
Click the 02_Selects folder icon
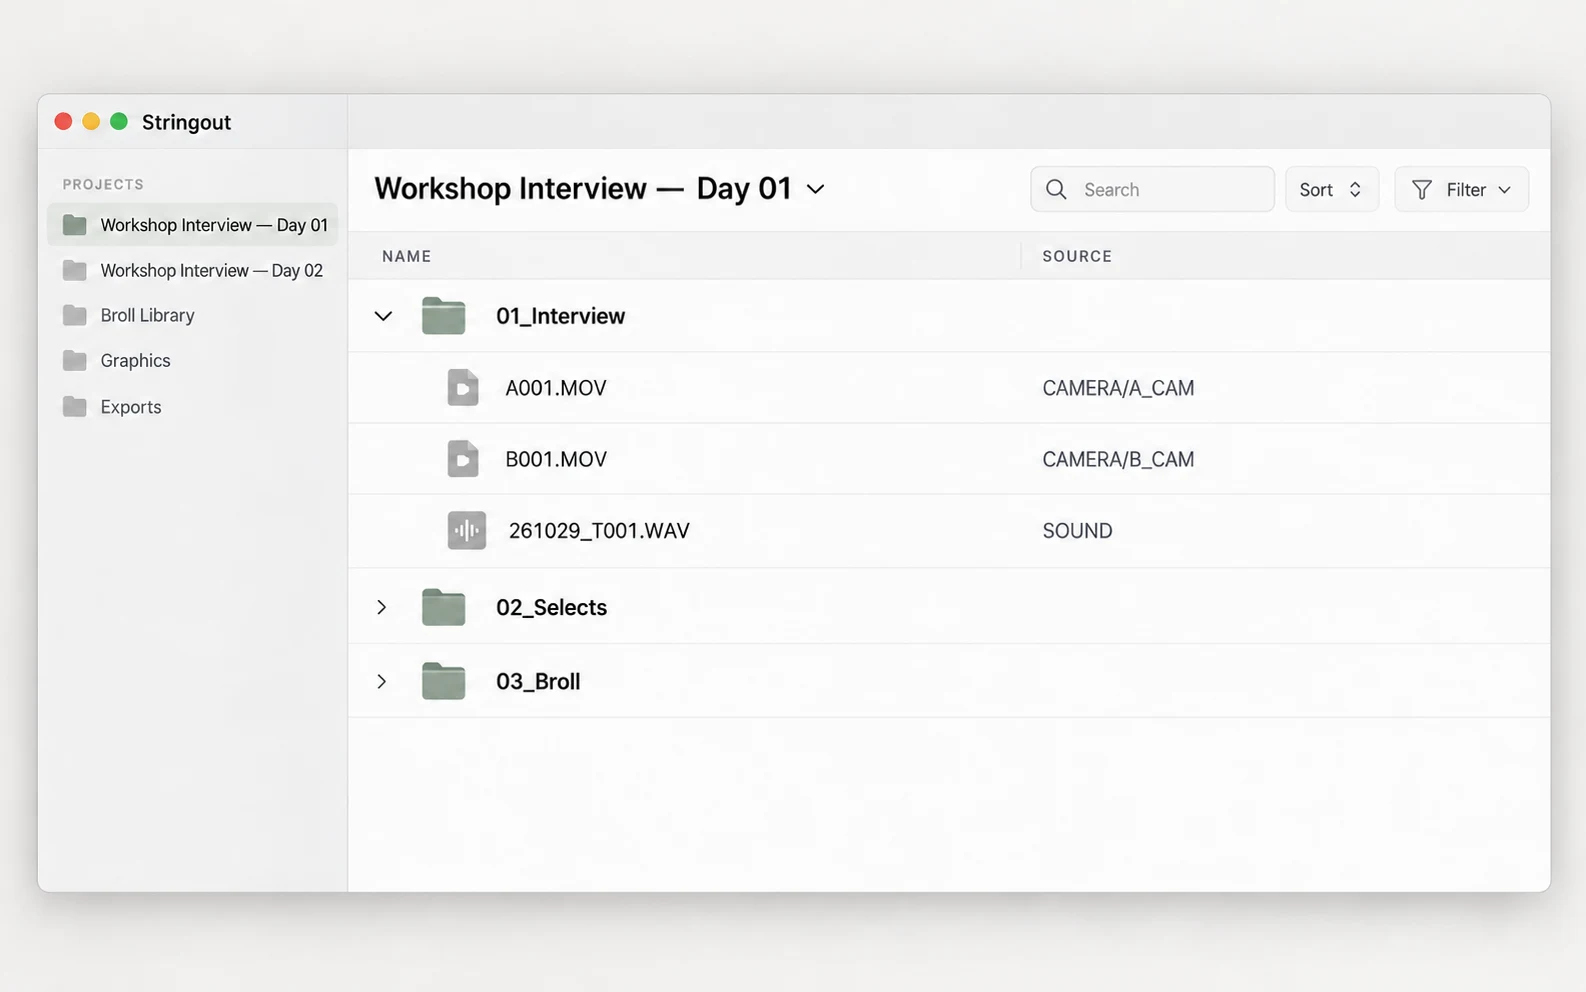[443, 607]
